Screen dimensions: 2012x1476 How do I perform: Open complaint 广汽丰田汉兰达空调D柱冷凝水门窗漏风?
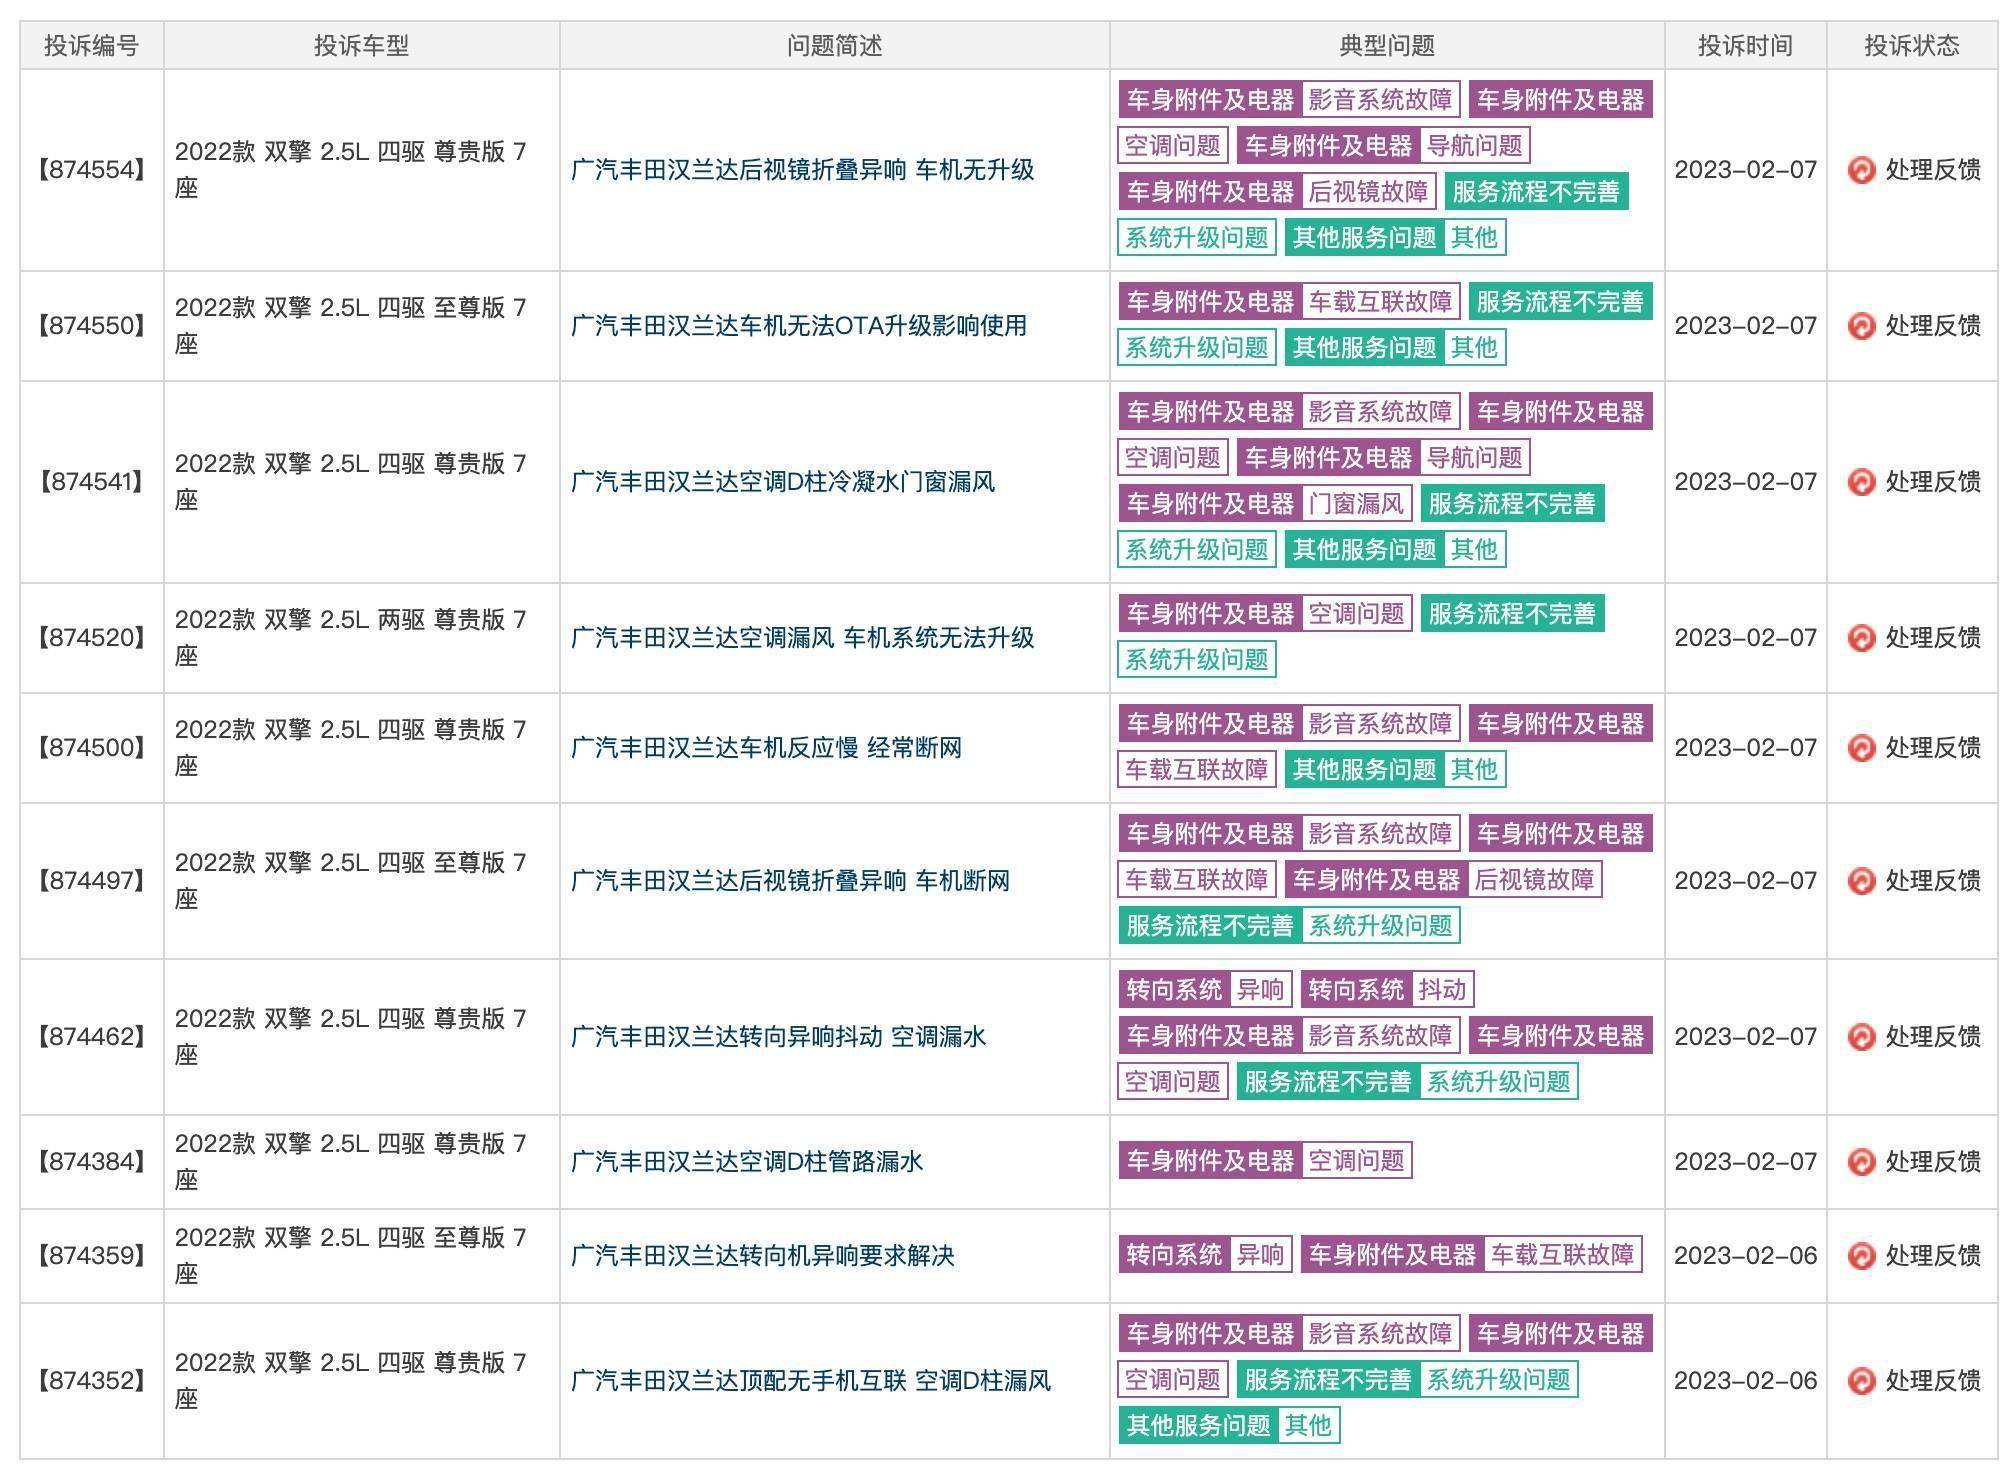[x=783, y=482]
